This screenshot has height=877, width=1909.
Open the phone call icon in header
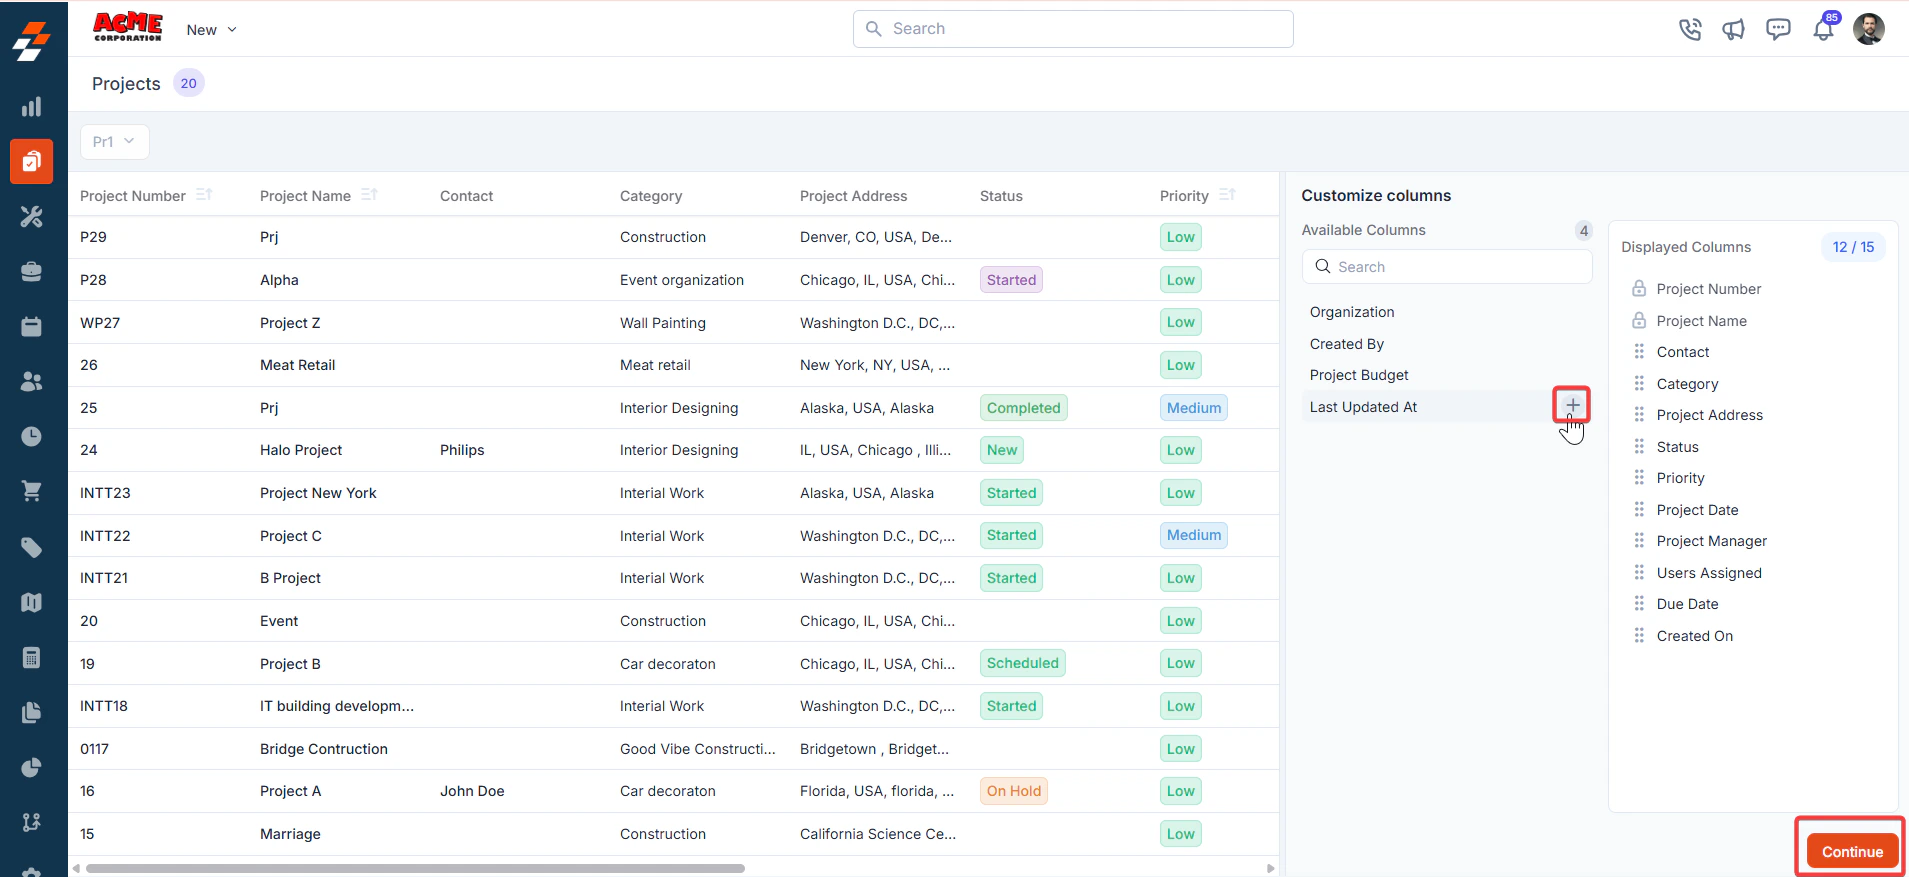[1690, 29]
